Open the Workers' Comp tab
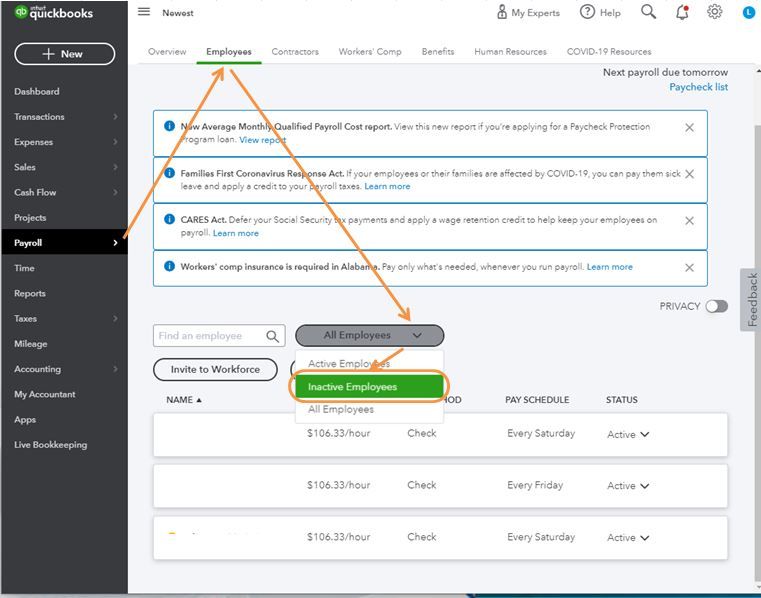 click(x=370, y=51)
